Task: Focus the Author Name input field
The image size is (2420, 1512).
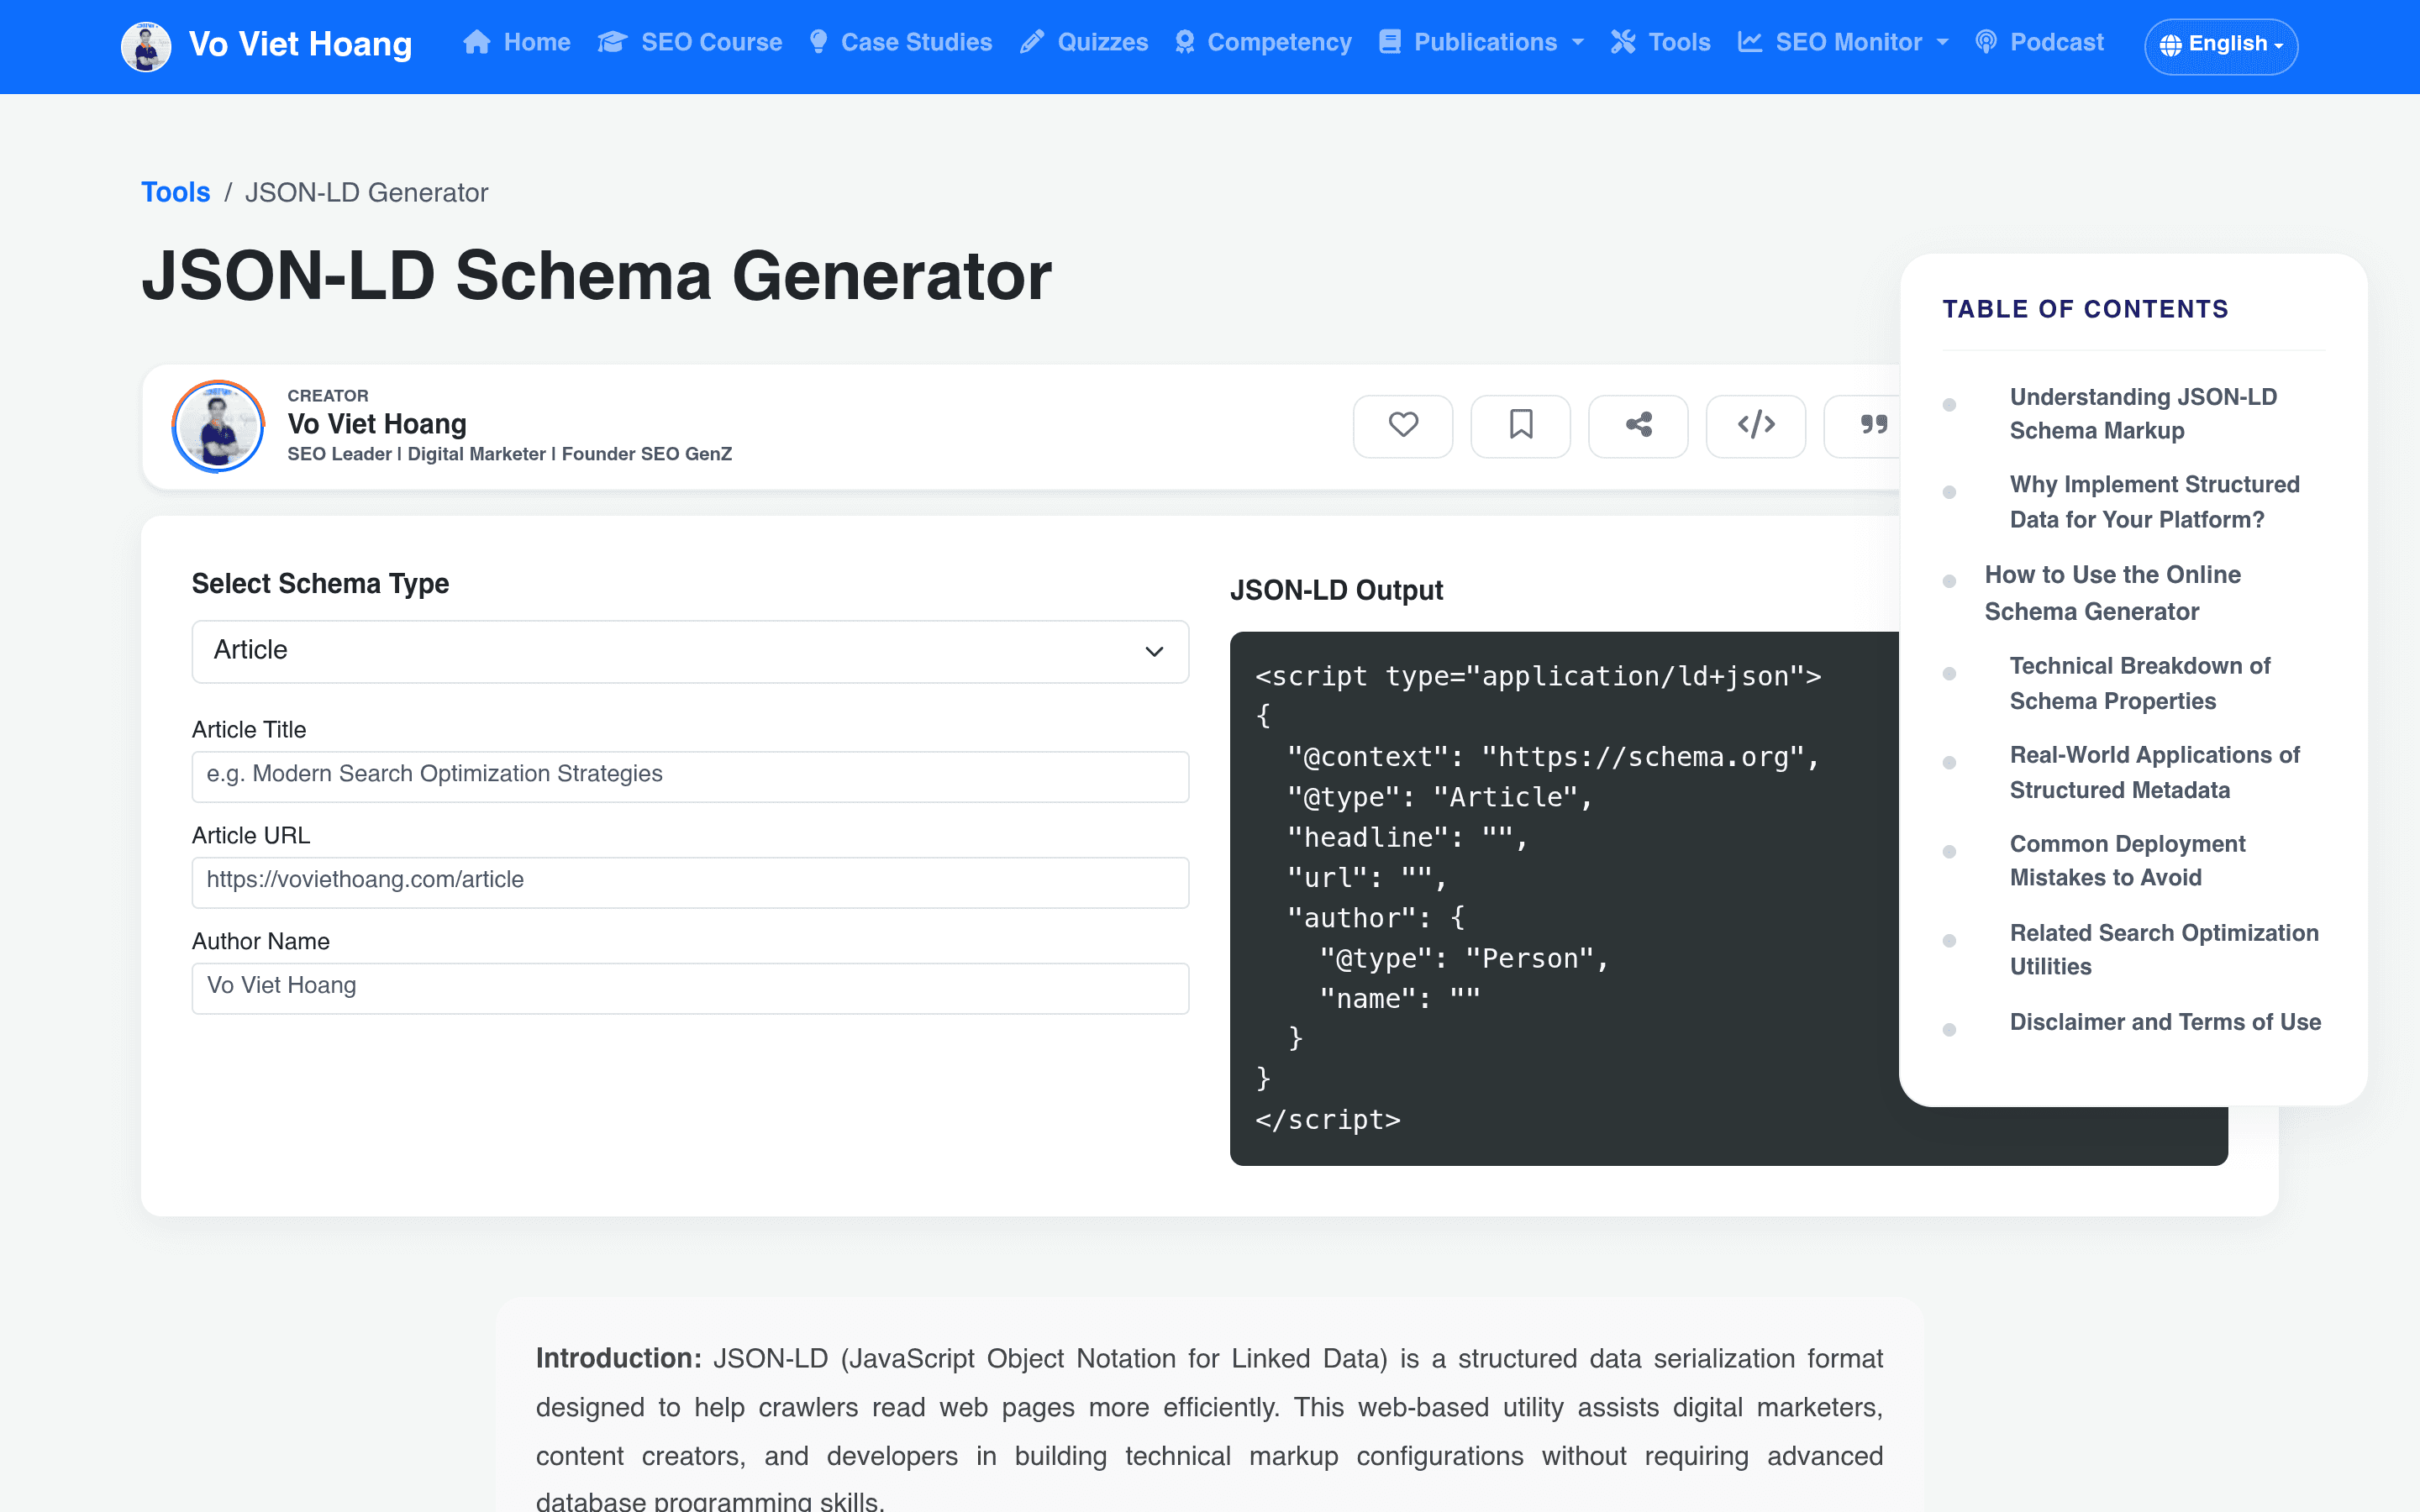Action: [690, 988]
